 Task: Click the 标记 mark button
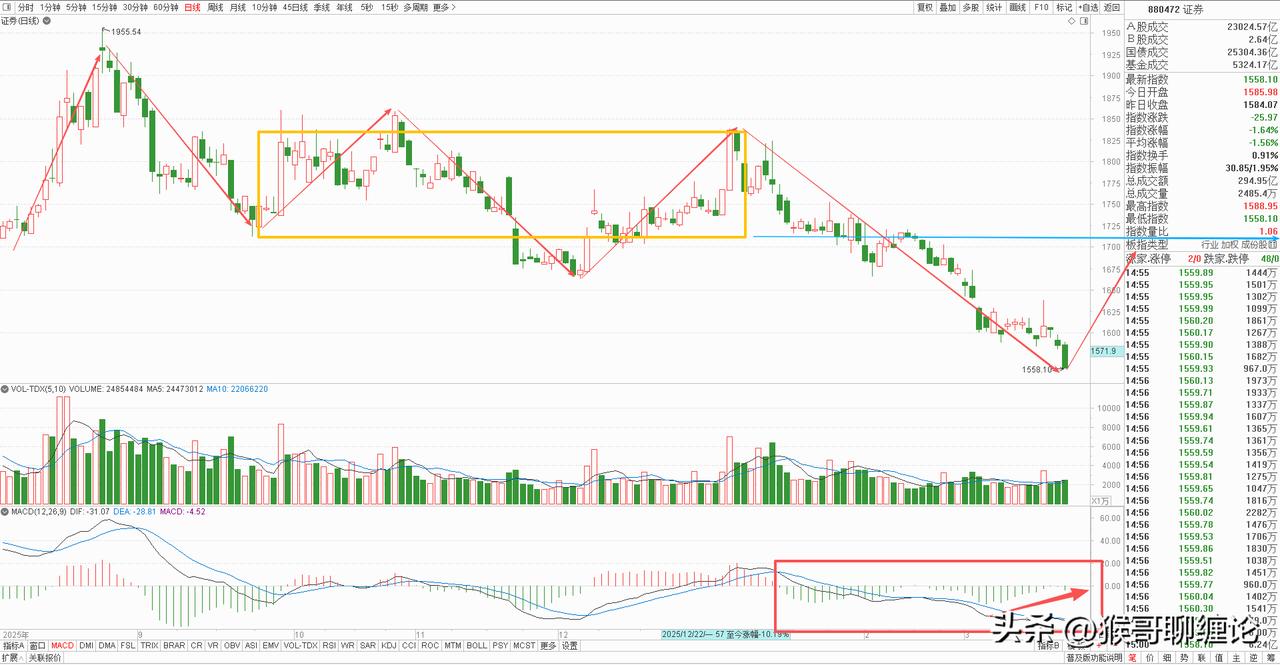(1064, 7)
